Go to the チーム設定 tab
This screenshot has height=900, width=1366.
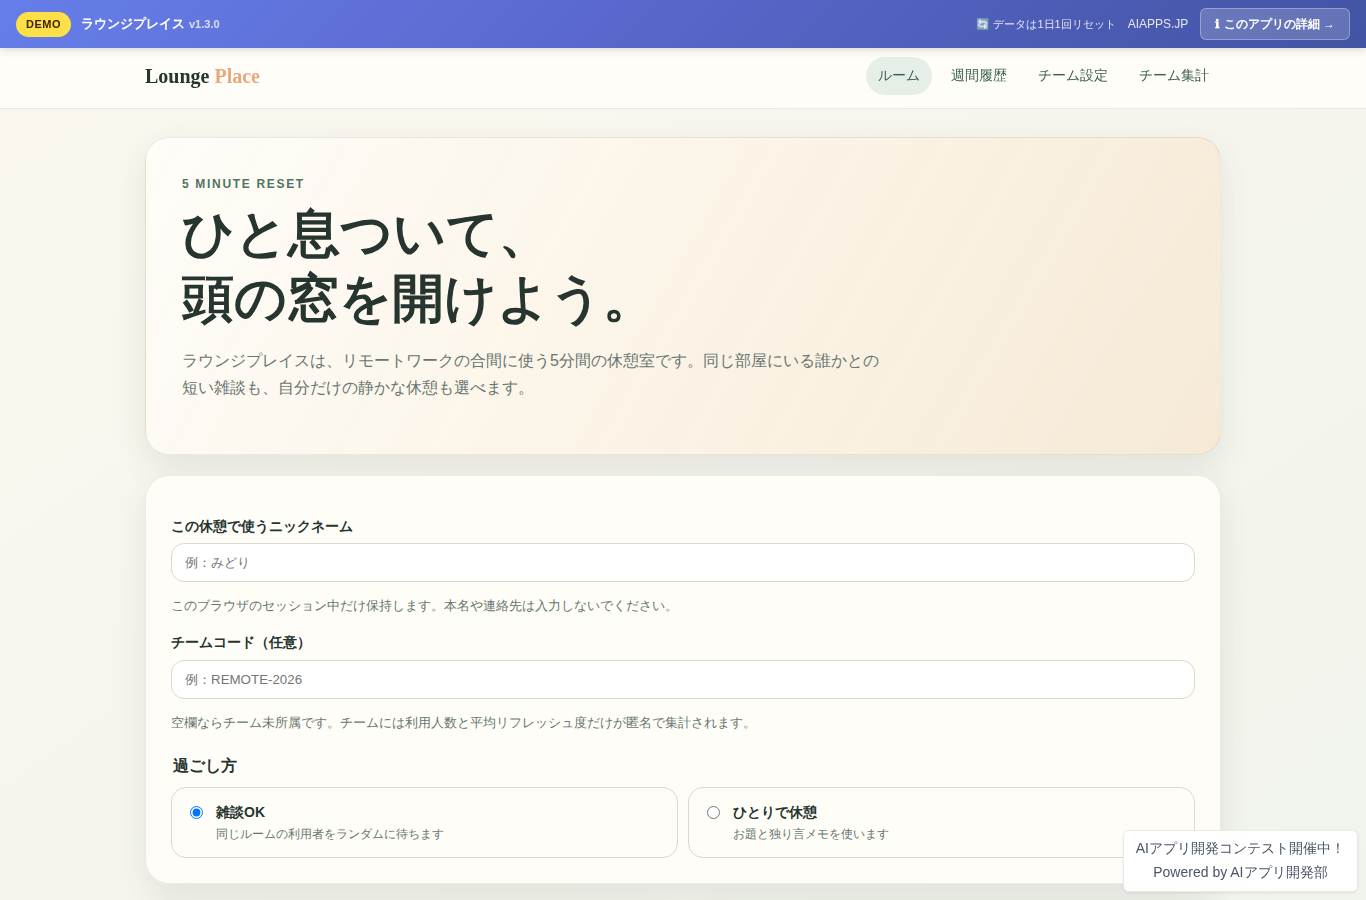(1072, 76)
